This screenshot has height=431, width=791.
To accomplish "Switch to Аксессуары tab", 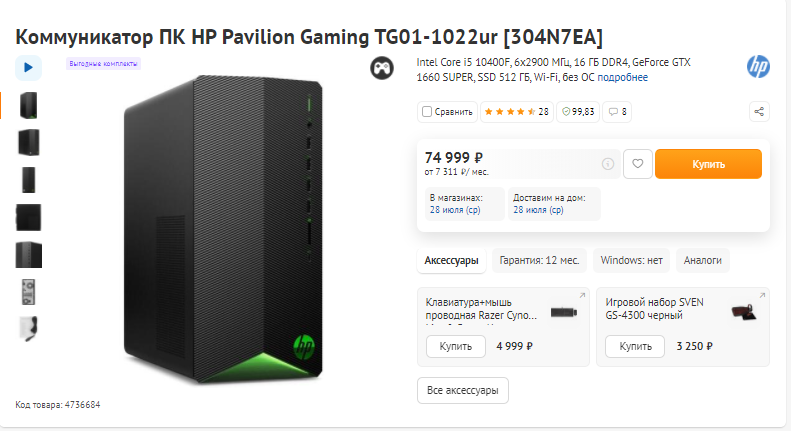I will tap(451, 260).
